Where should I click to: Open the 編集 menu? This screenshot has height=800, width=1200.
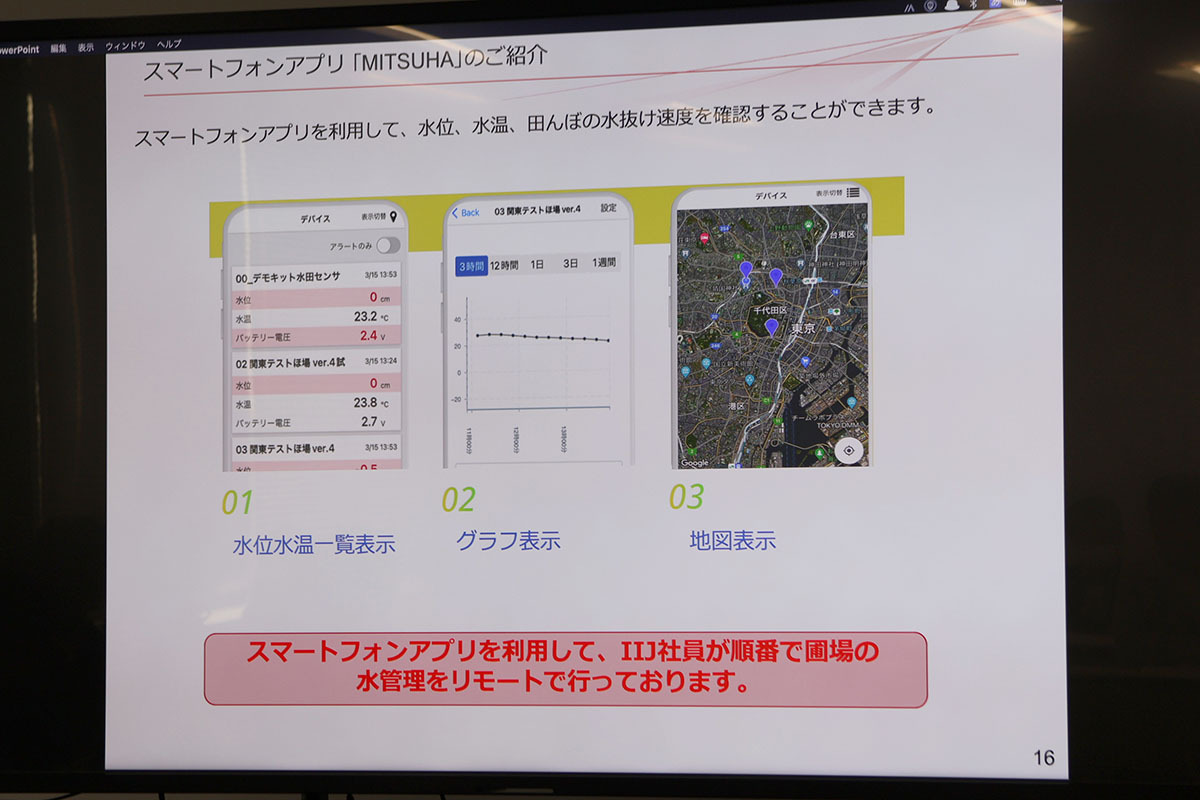59,47
